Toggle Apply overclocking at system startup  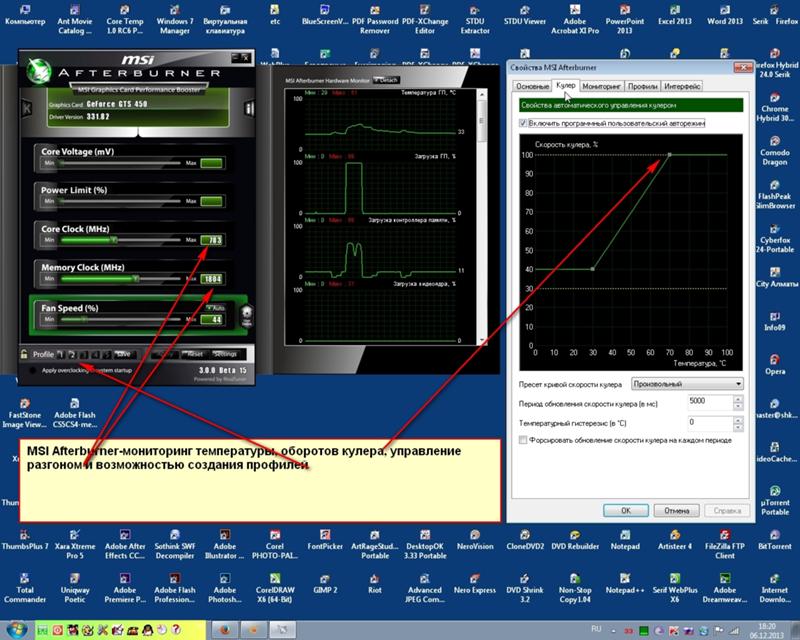coord(33,371)
